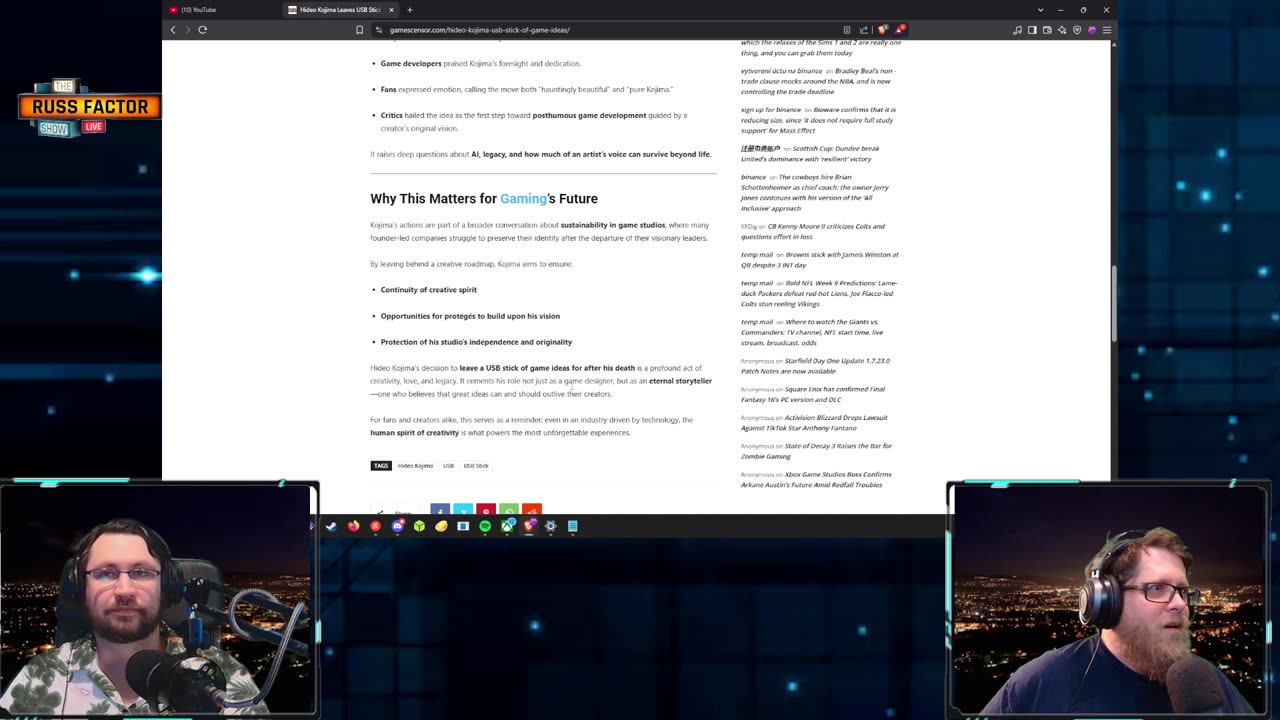This screenshot has height=720, width=1280.
Task: Open site info icon beside the URL
Action: pyautogui.click(x=379, y=30)
